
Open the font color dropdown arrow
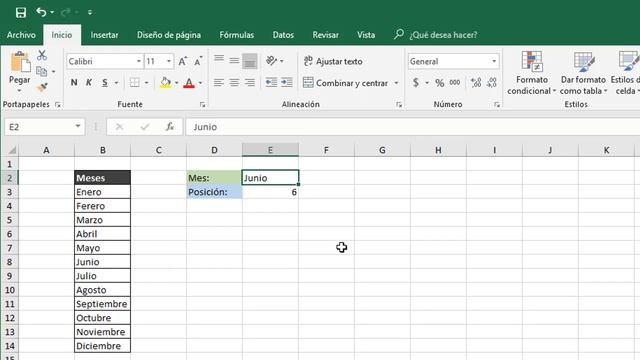pyautogui.click(x=200, y=83)
